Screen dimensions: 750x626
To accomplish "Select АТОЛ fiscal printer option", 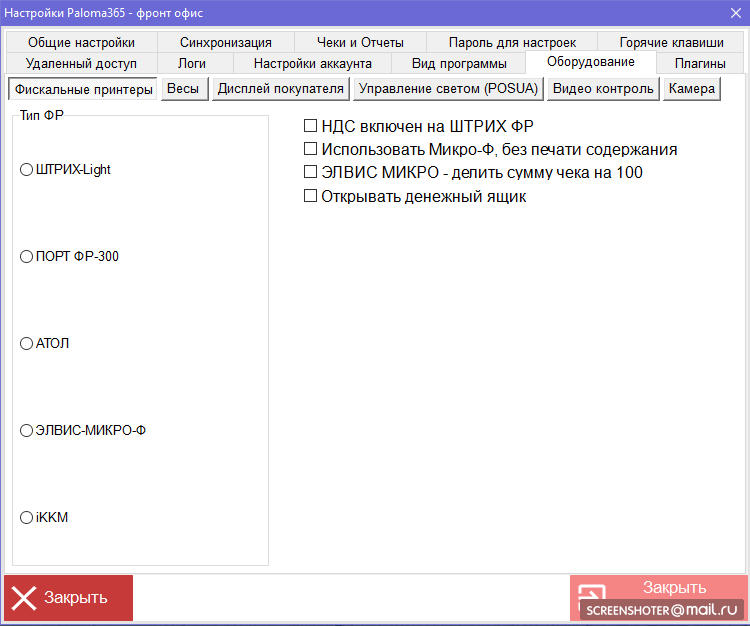I will coord(27,344).
